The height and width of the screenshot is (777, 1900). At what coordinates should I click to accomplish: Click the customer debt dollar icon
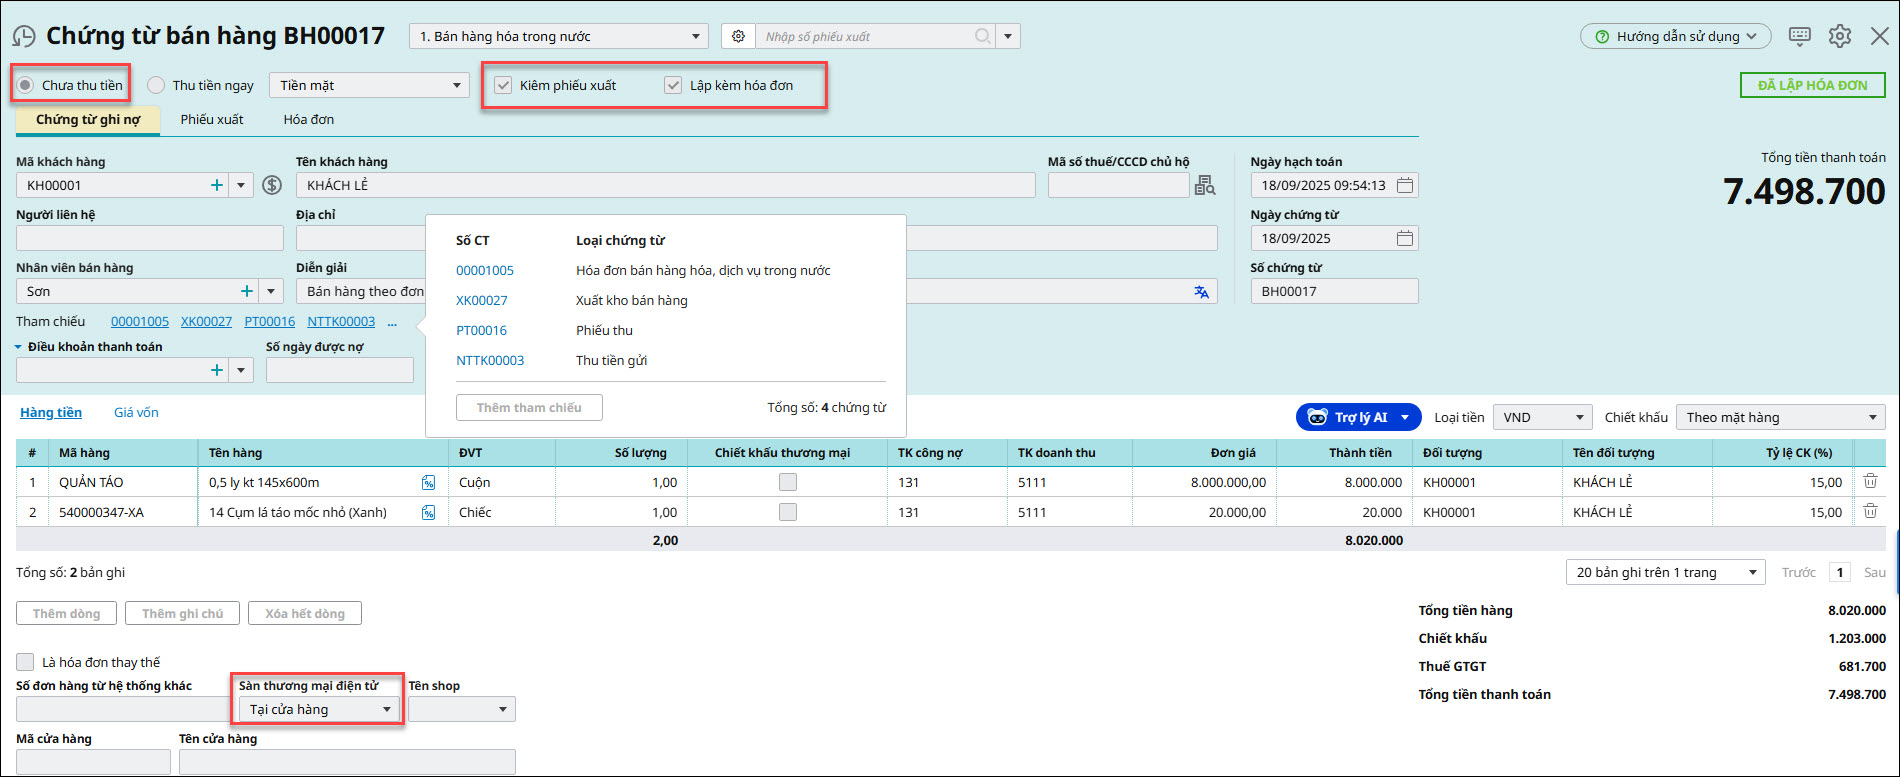(x=272, y=185)
